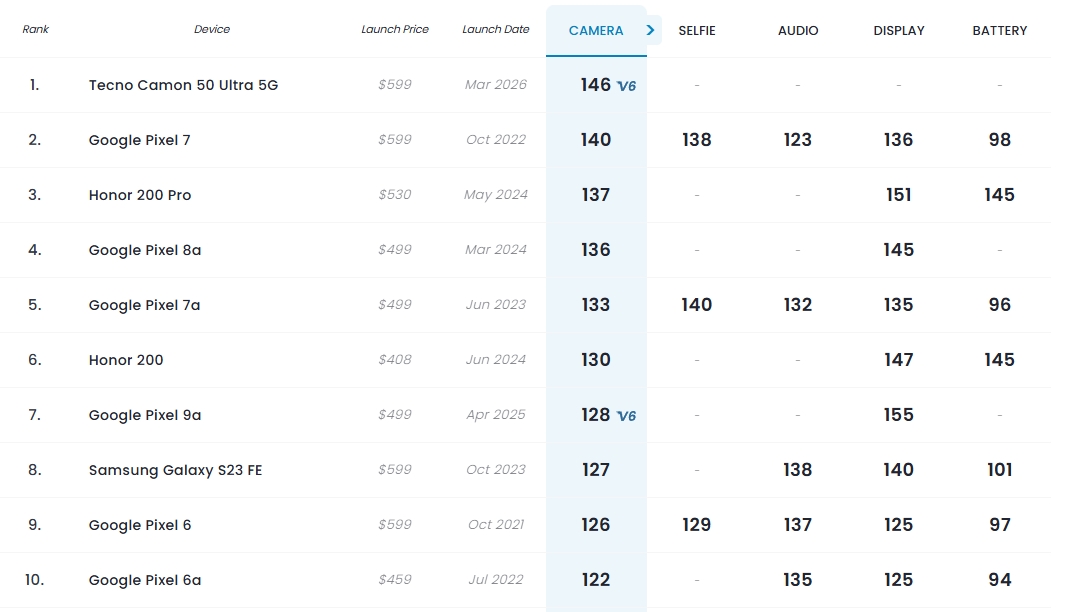1067x612 pixels.
Task: Sort by Launch Date column header
Action: point(496,30)
